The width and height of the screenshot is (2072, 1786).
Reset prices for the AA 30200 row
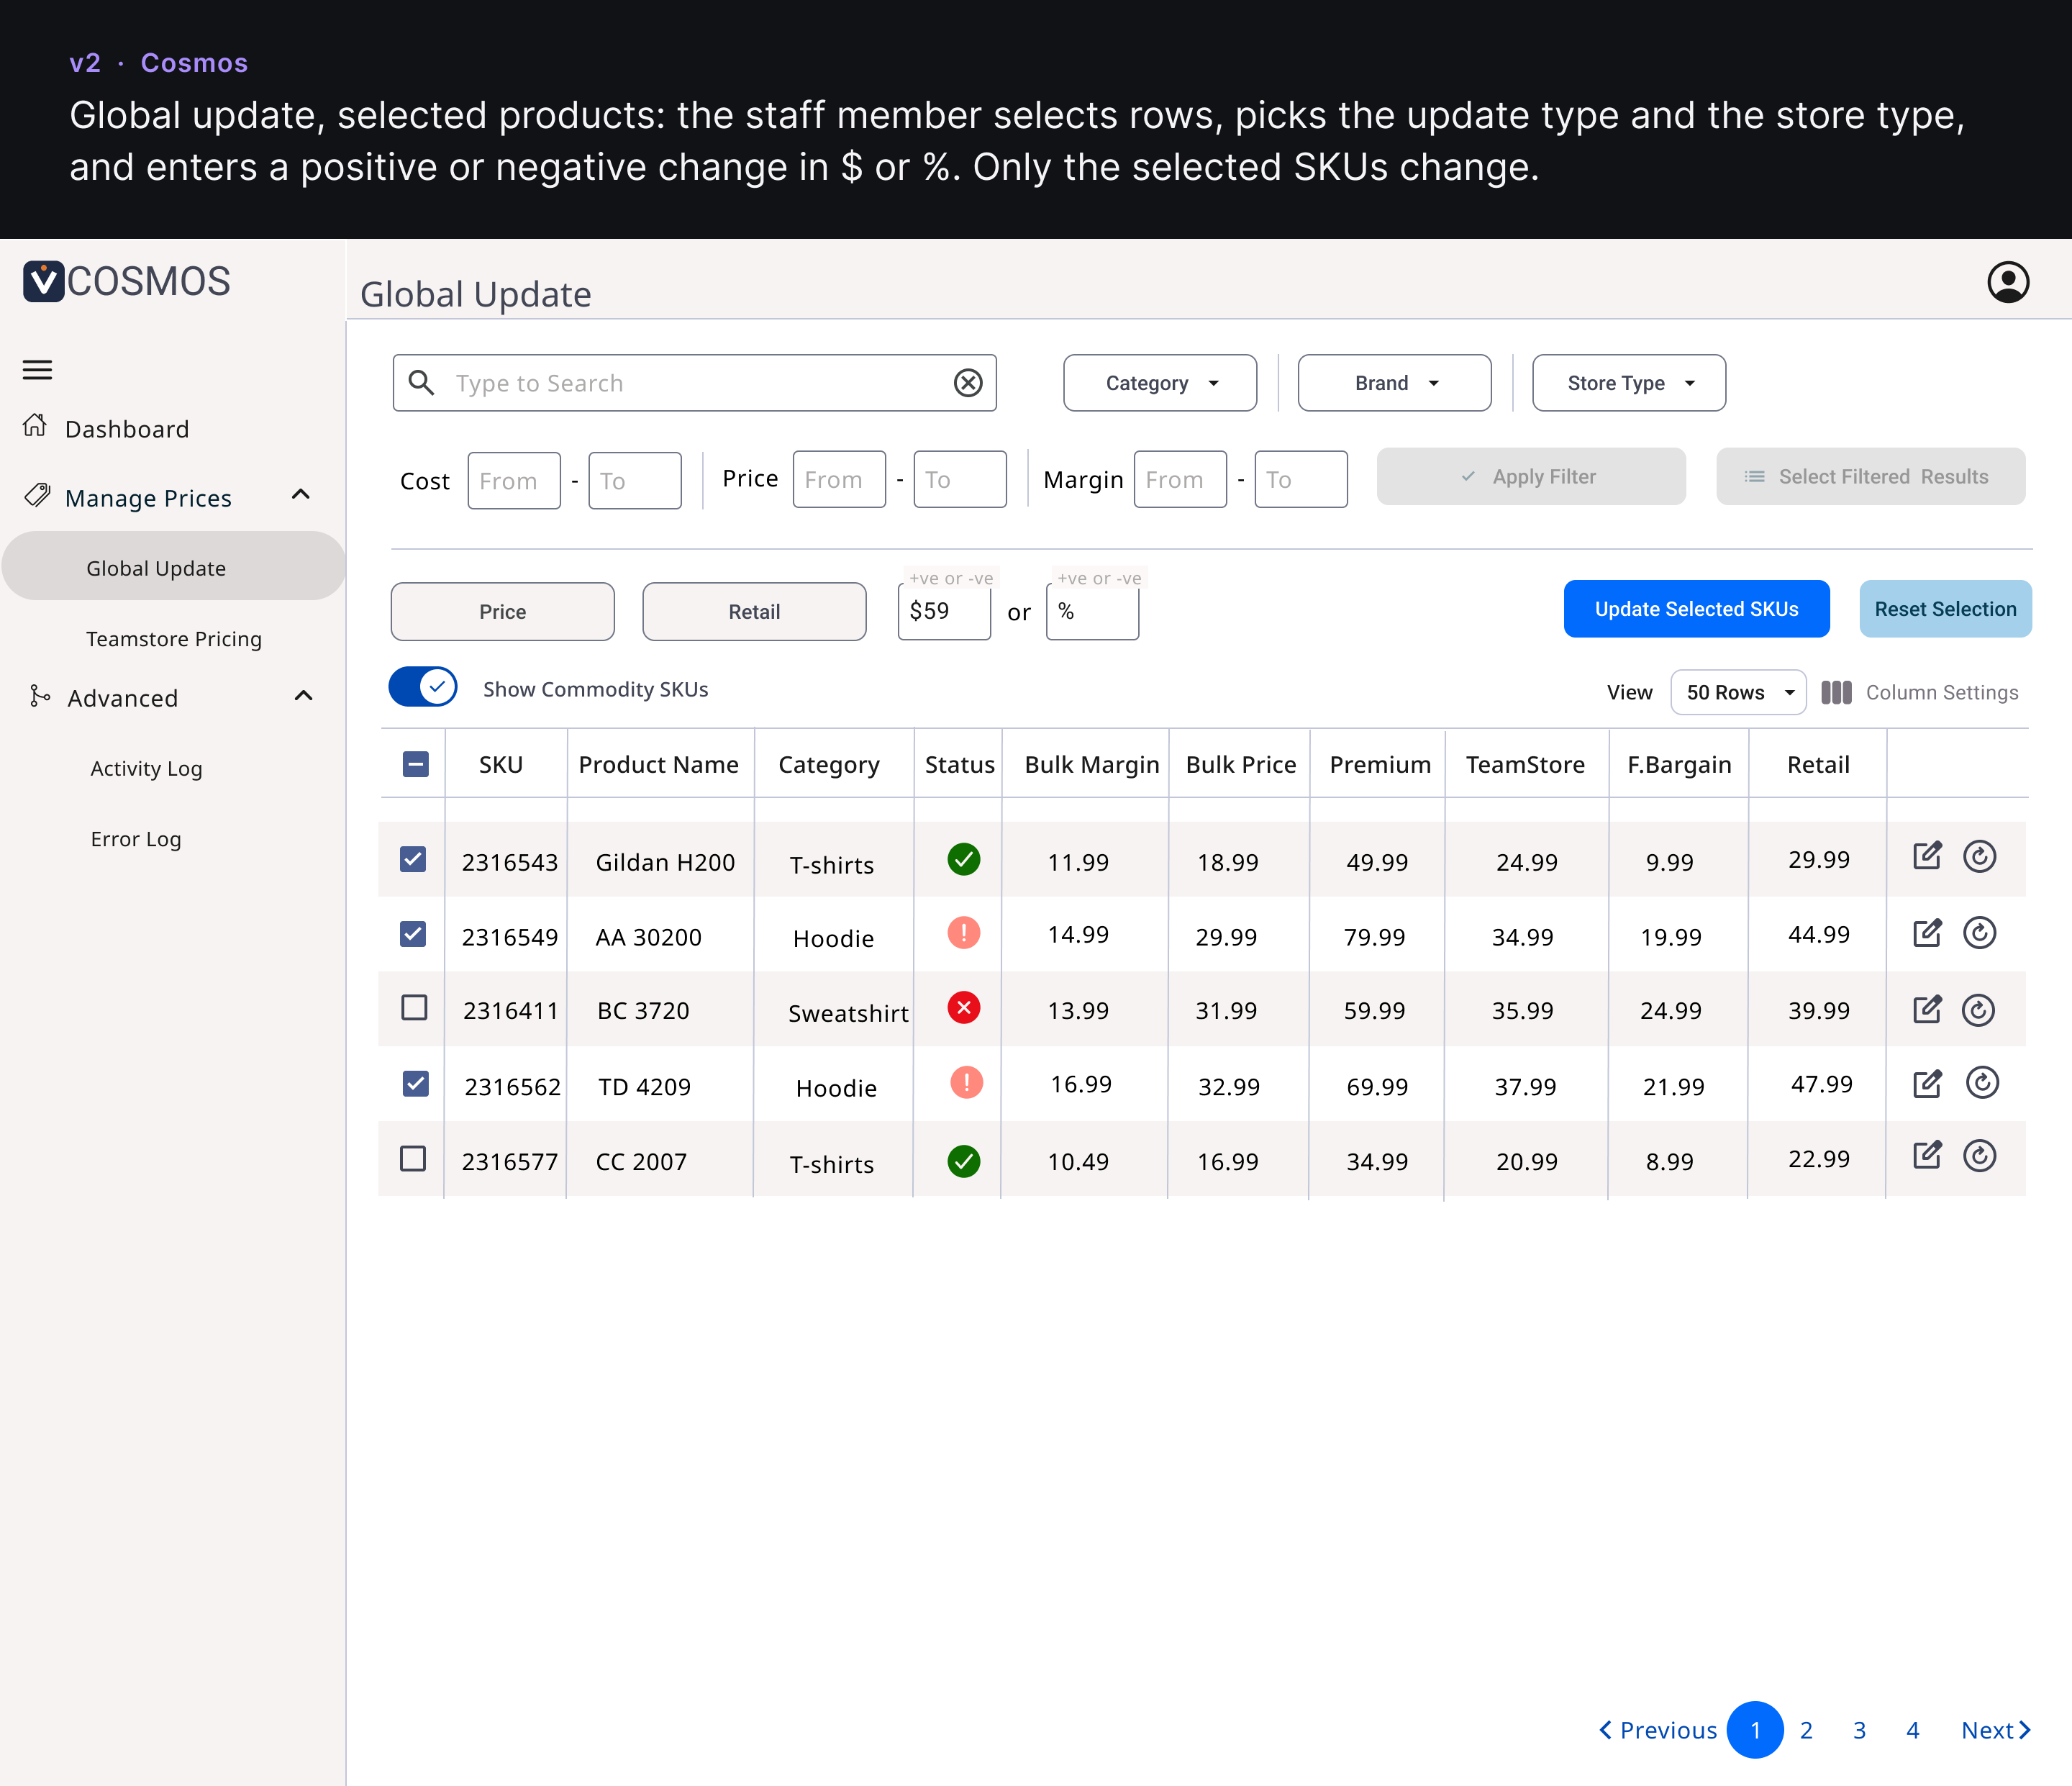[1979, 933]
